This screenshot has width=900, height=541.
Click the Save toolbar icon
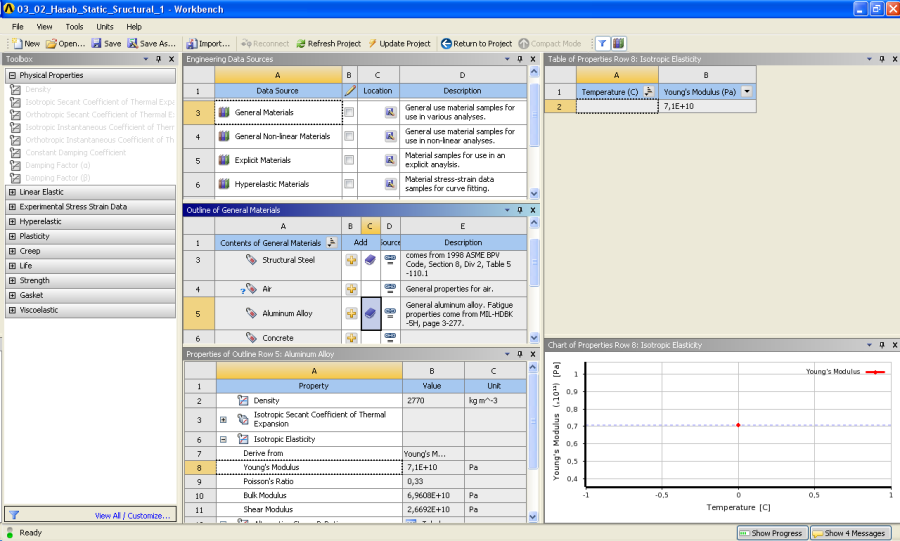coord(96,44)
